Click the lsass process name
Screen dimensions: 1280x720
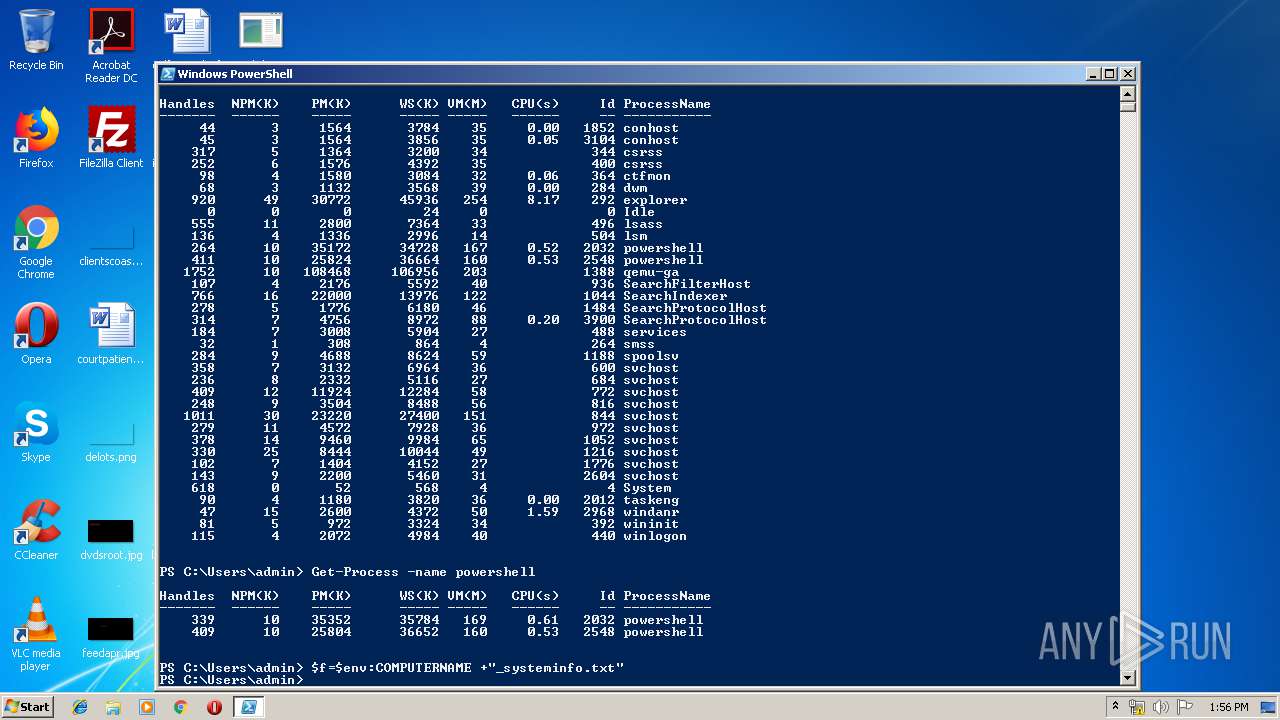(x=643, y=224)
